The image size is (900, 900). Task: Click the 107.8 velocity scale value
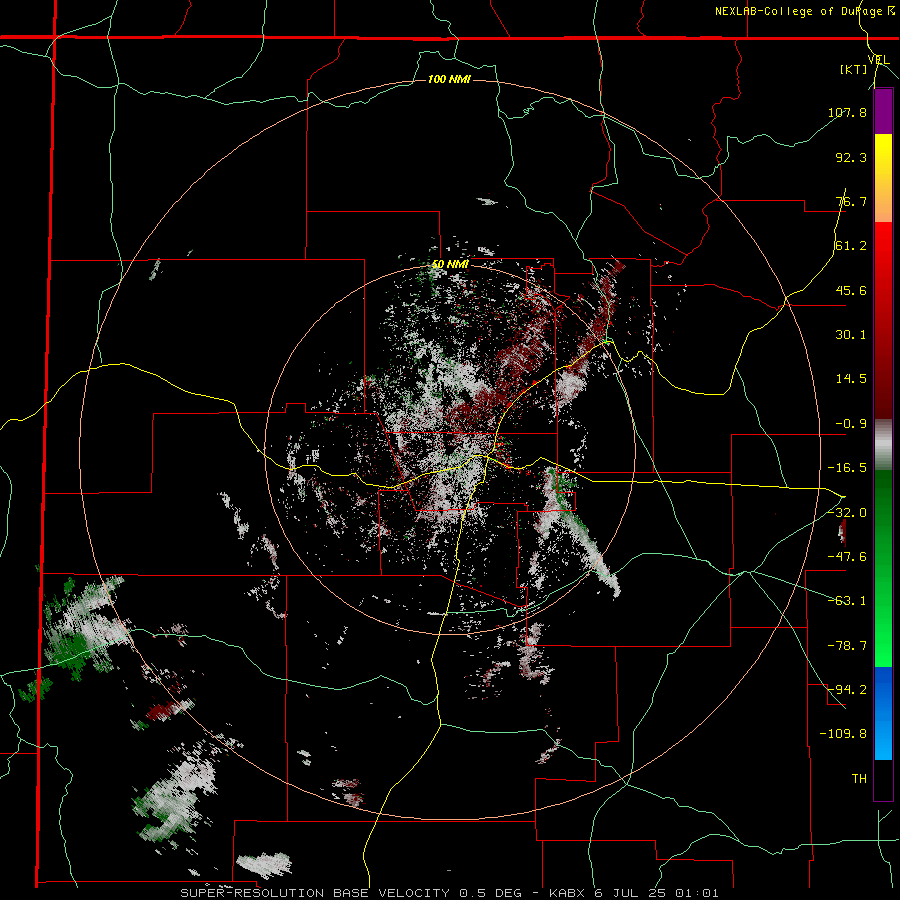[x=847, y=112]
